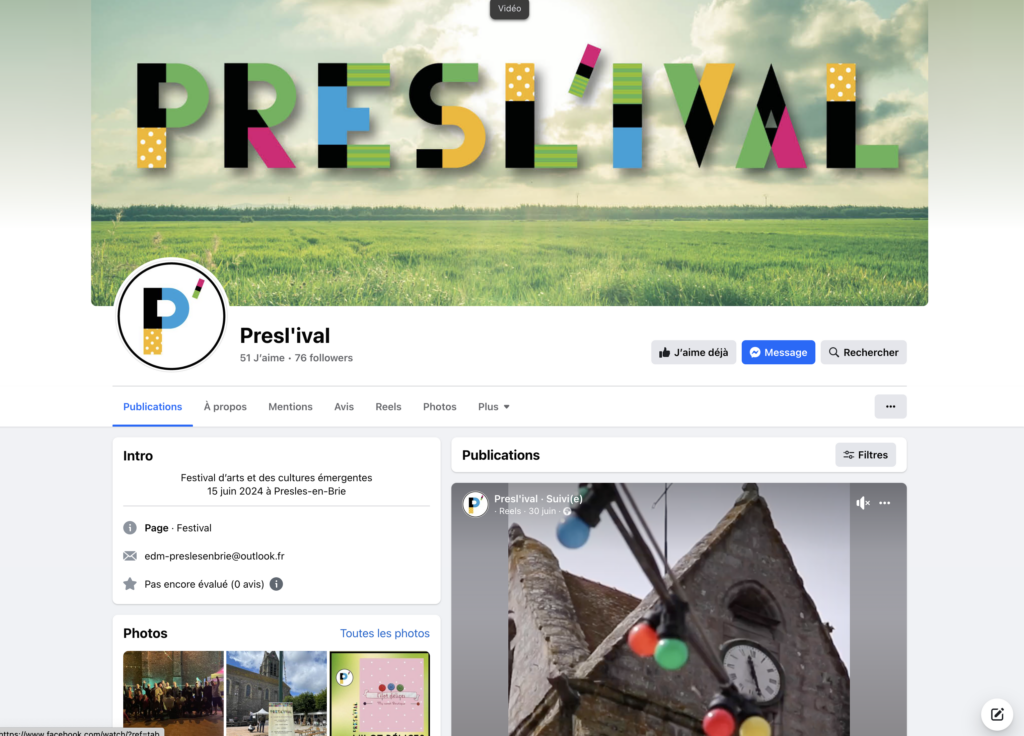Click the Rechercher search button
The width and height of the screenshot is (1024, 736).
863,352
